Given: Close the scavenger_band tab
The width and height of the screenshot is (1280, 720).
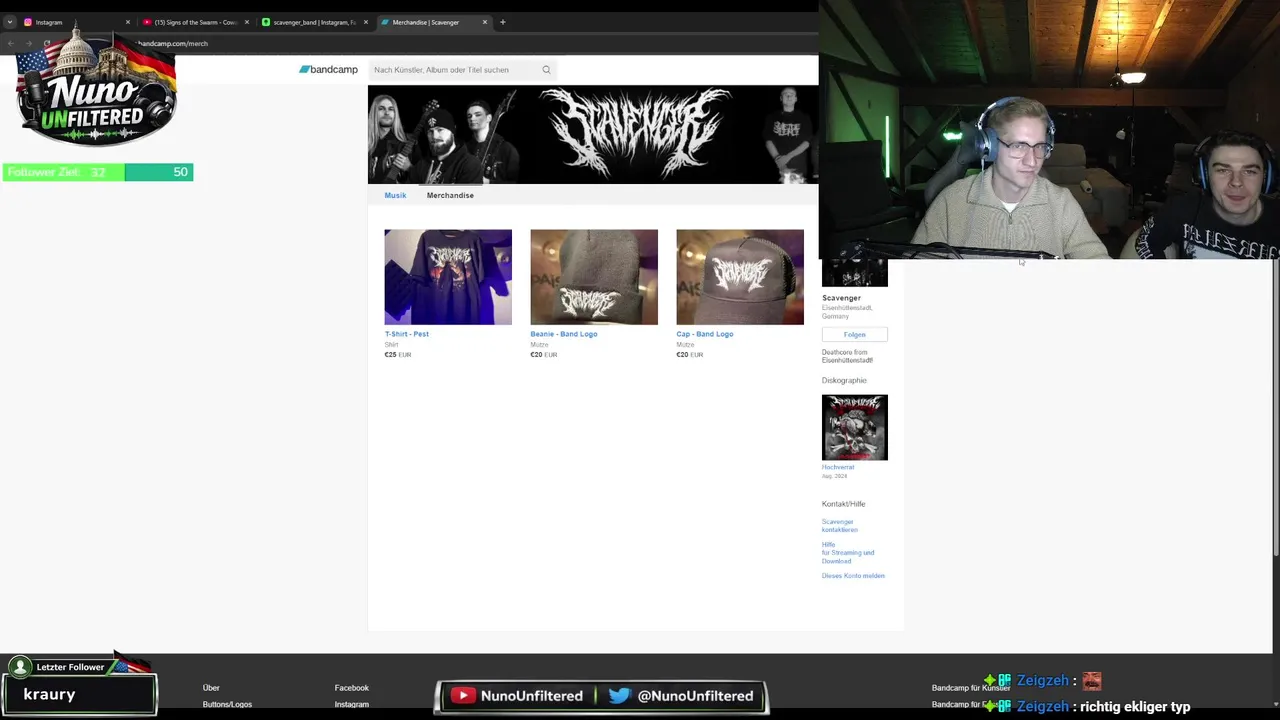Looking at the screenshot, I should coord(365,22).
